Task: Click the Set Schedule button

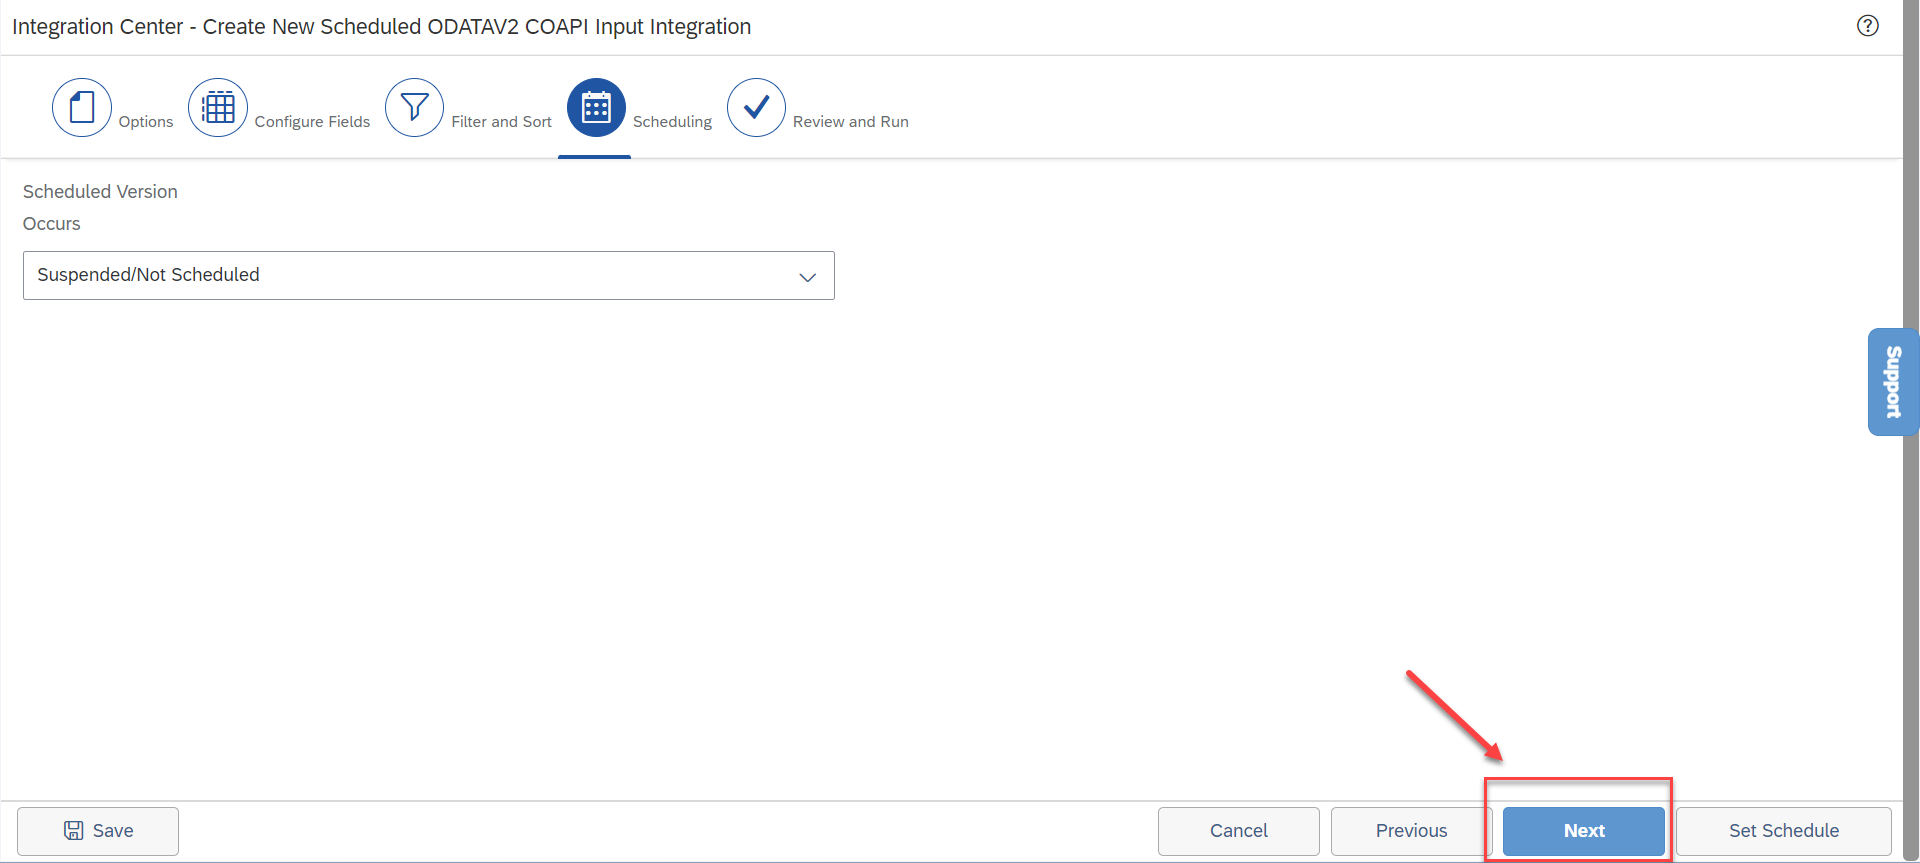Action: coord(1784,831)
